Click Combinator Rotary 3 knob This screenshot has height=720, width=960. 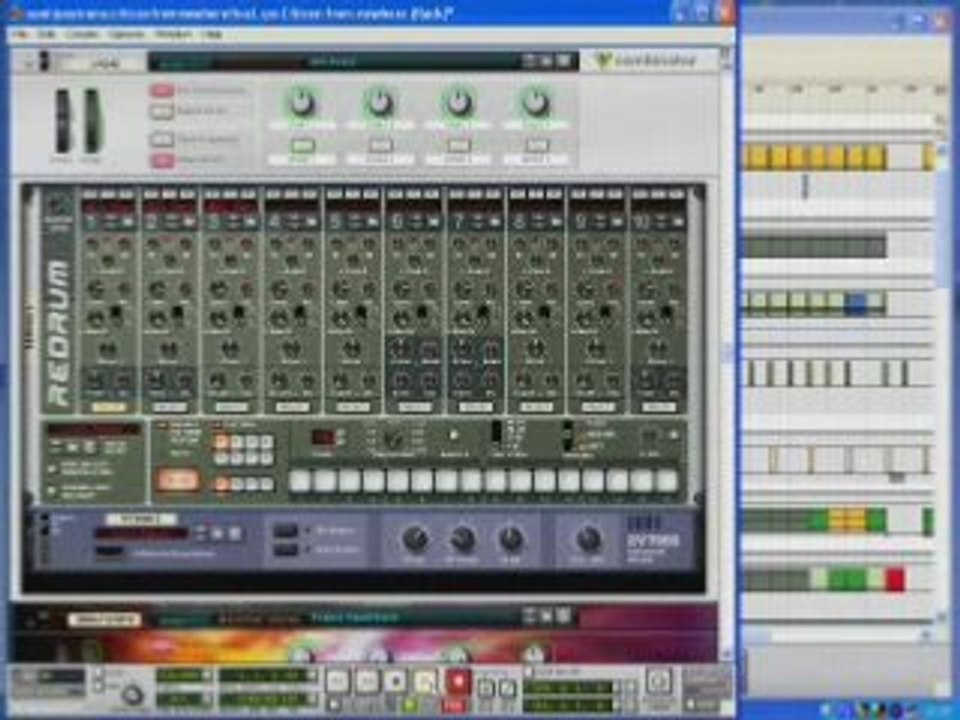pyautogui.click(x=458, y=103)
